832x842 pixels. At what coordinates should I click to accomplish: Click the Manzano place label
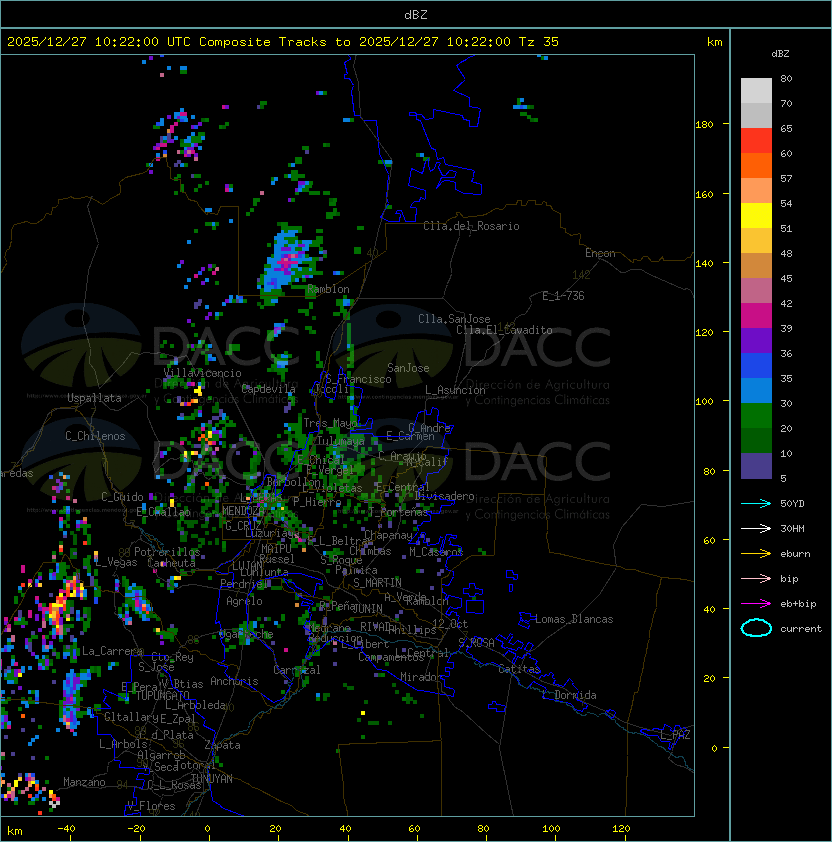(84, 782)
